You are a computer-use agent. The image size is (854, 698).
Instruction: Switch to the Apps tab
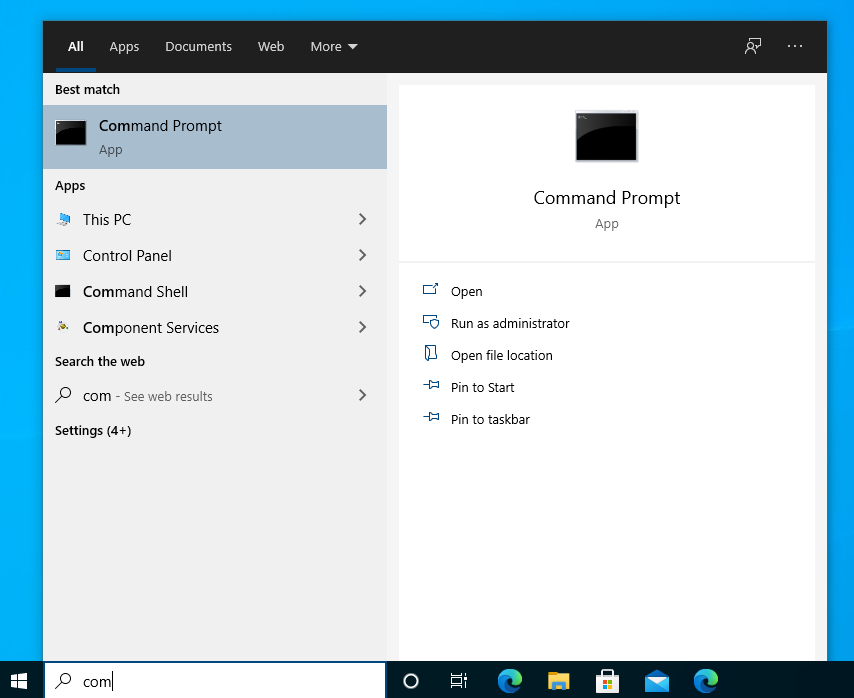tap(124, 47)
